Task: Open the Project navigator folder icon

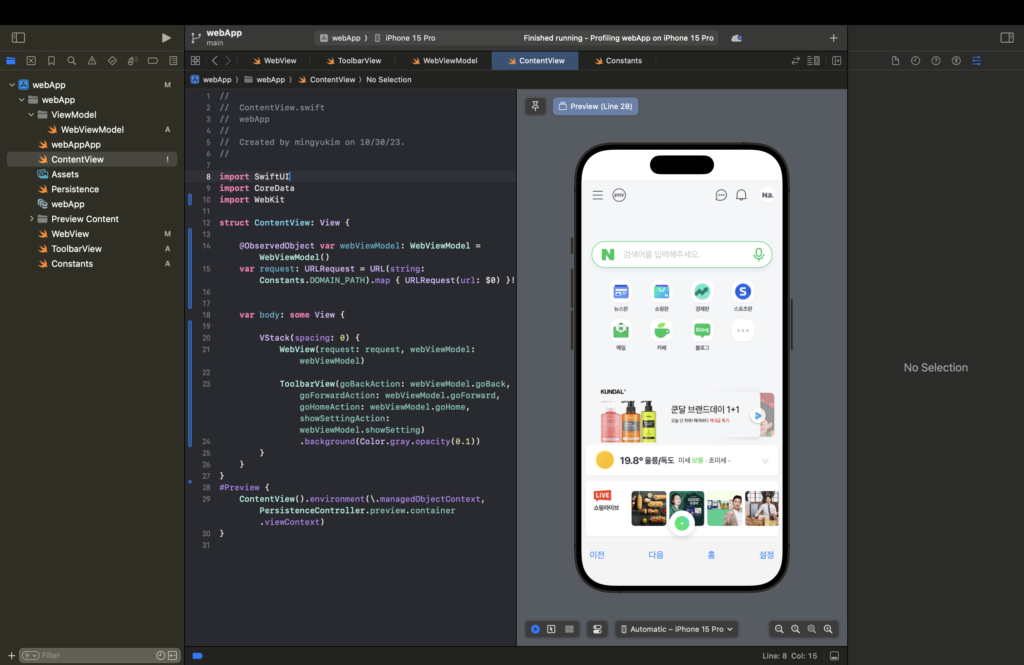Action: (11, 61)
